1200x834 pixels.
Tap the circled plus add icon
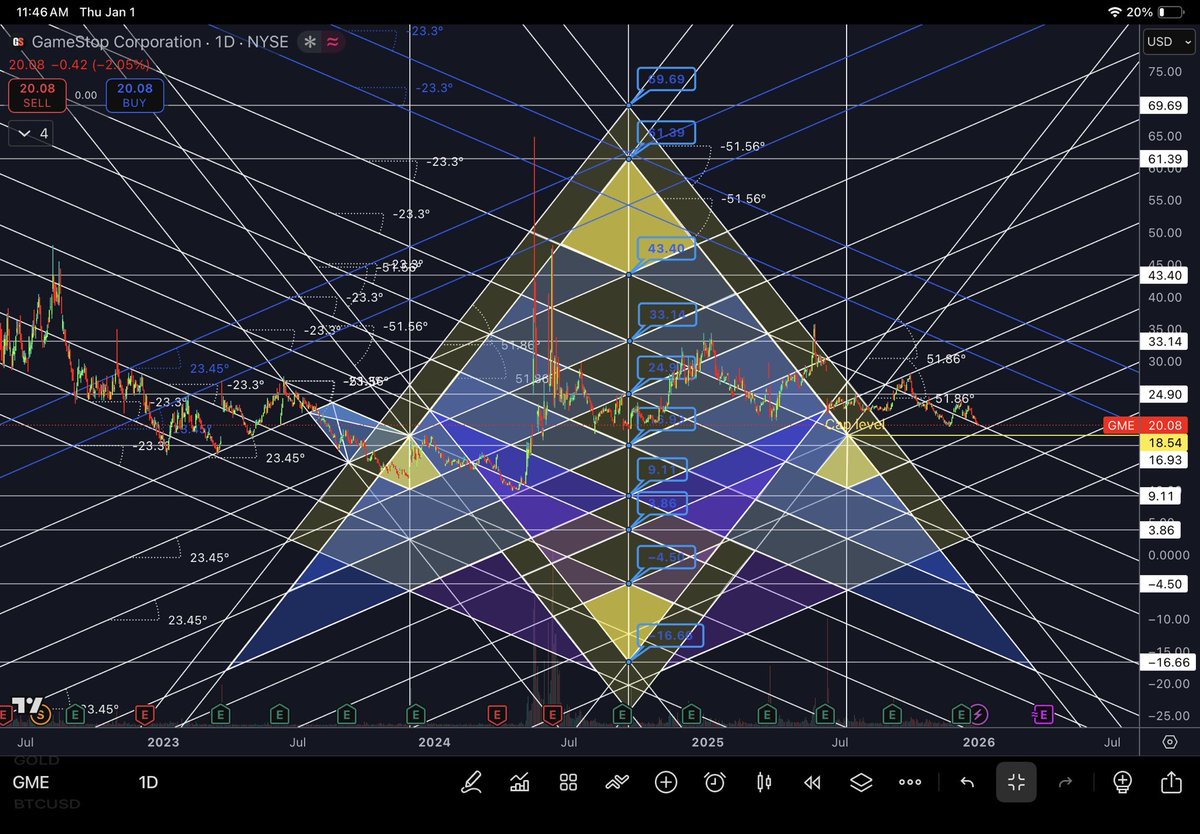coord(666,782)
